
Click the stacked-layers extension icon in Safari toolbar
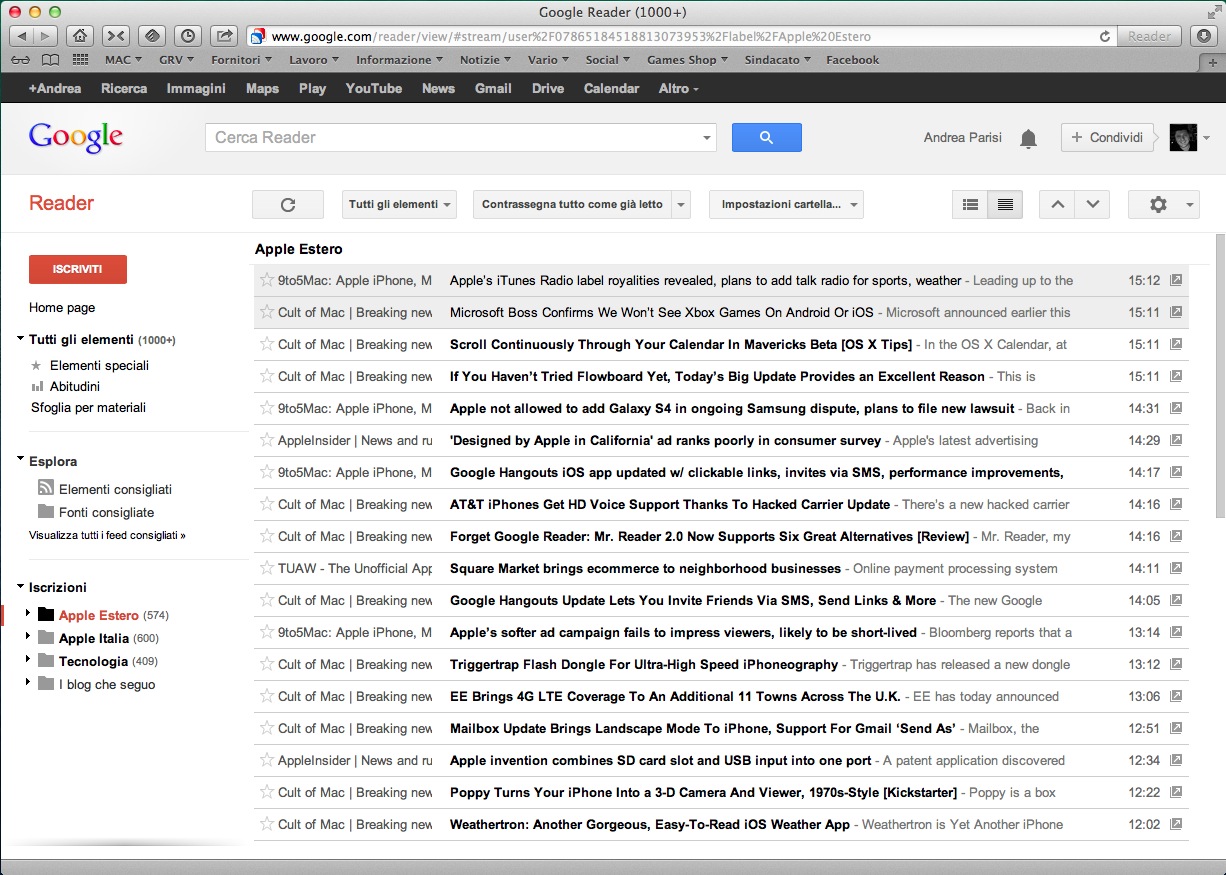click(x=152, y=36)
